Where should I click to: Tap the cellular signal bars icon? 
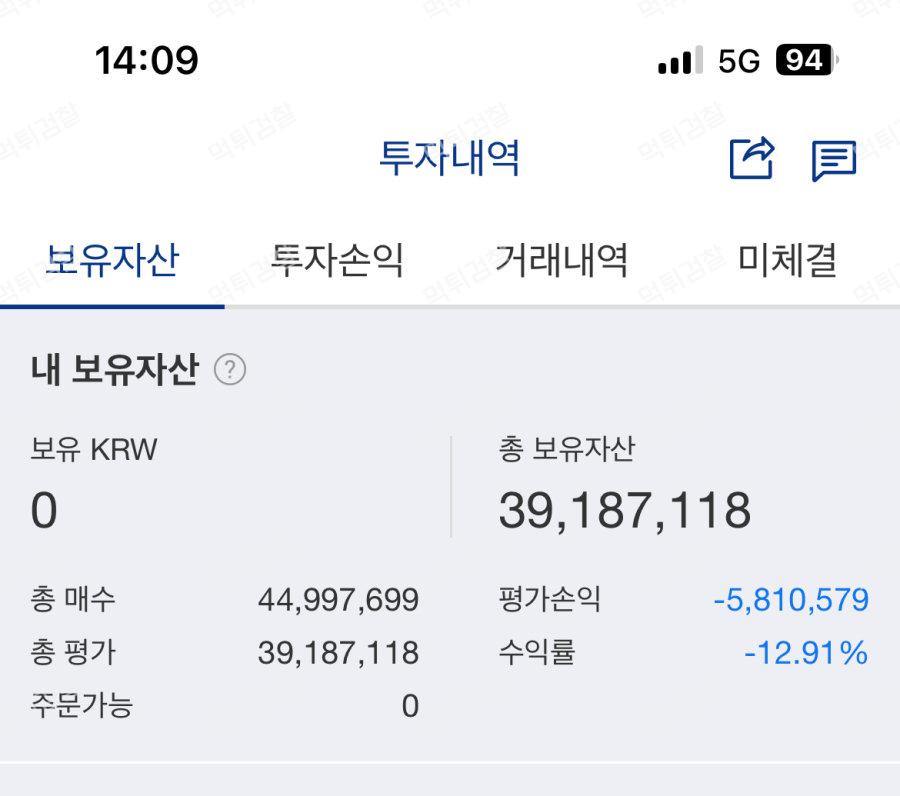[x=680, y=62]
